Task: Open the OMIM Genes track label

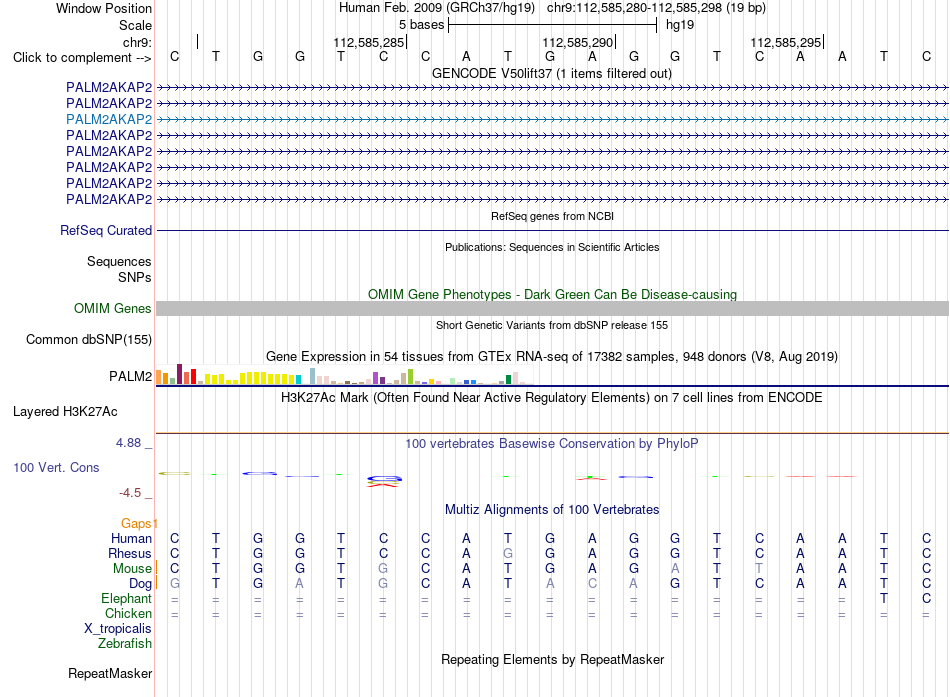Action: (113, 308)
